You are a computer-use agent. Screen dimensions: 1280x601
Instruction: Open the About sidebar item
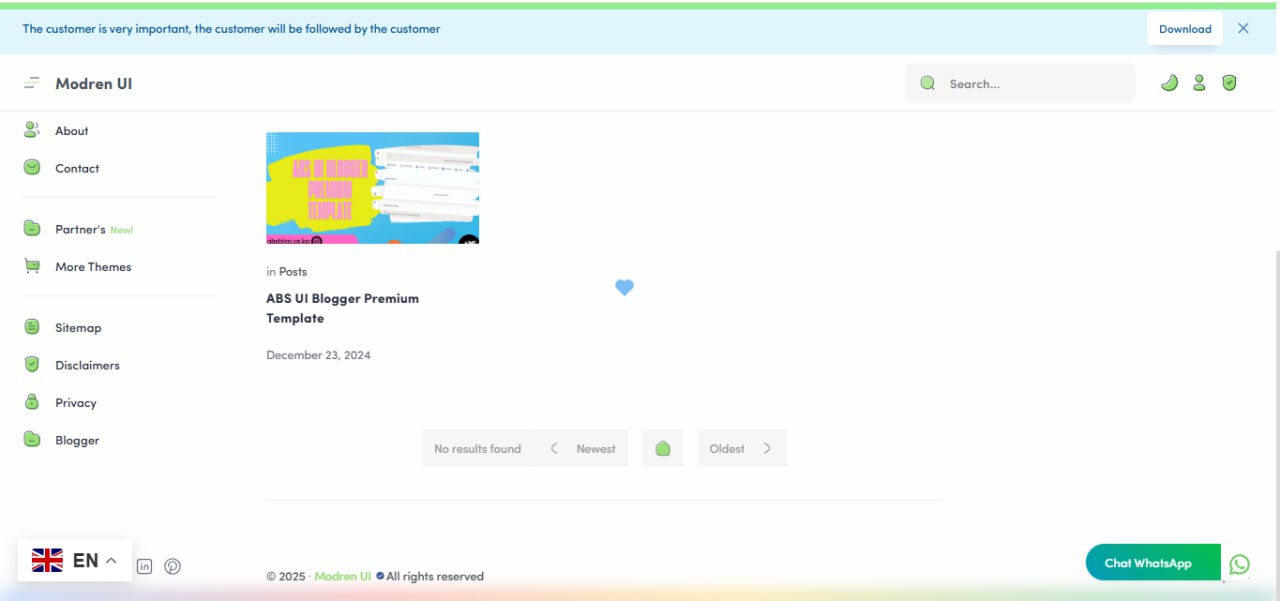(x=71, y=131)
